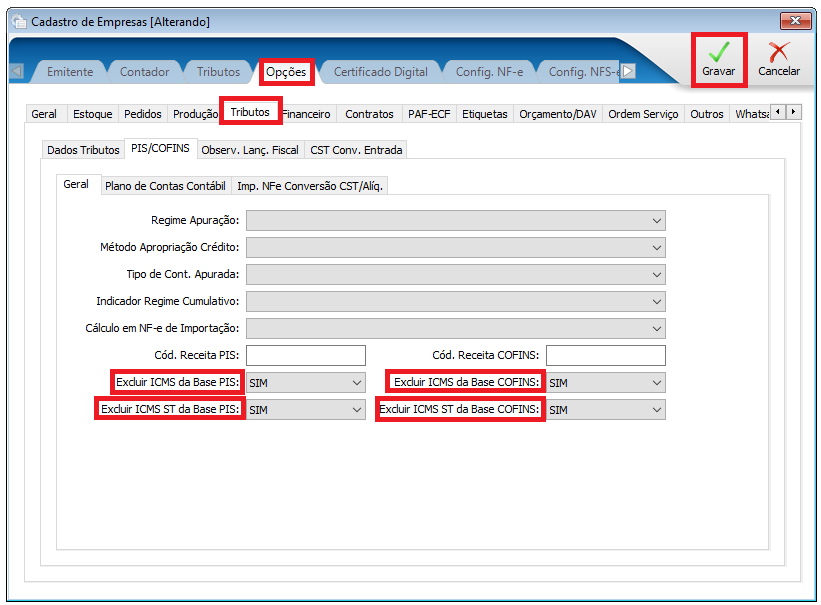
Task: Click the red Cancelar X icon
Action: 778,52
